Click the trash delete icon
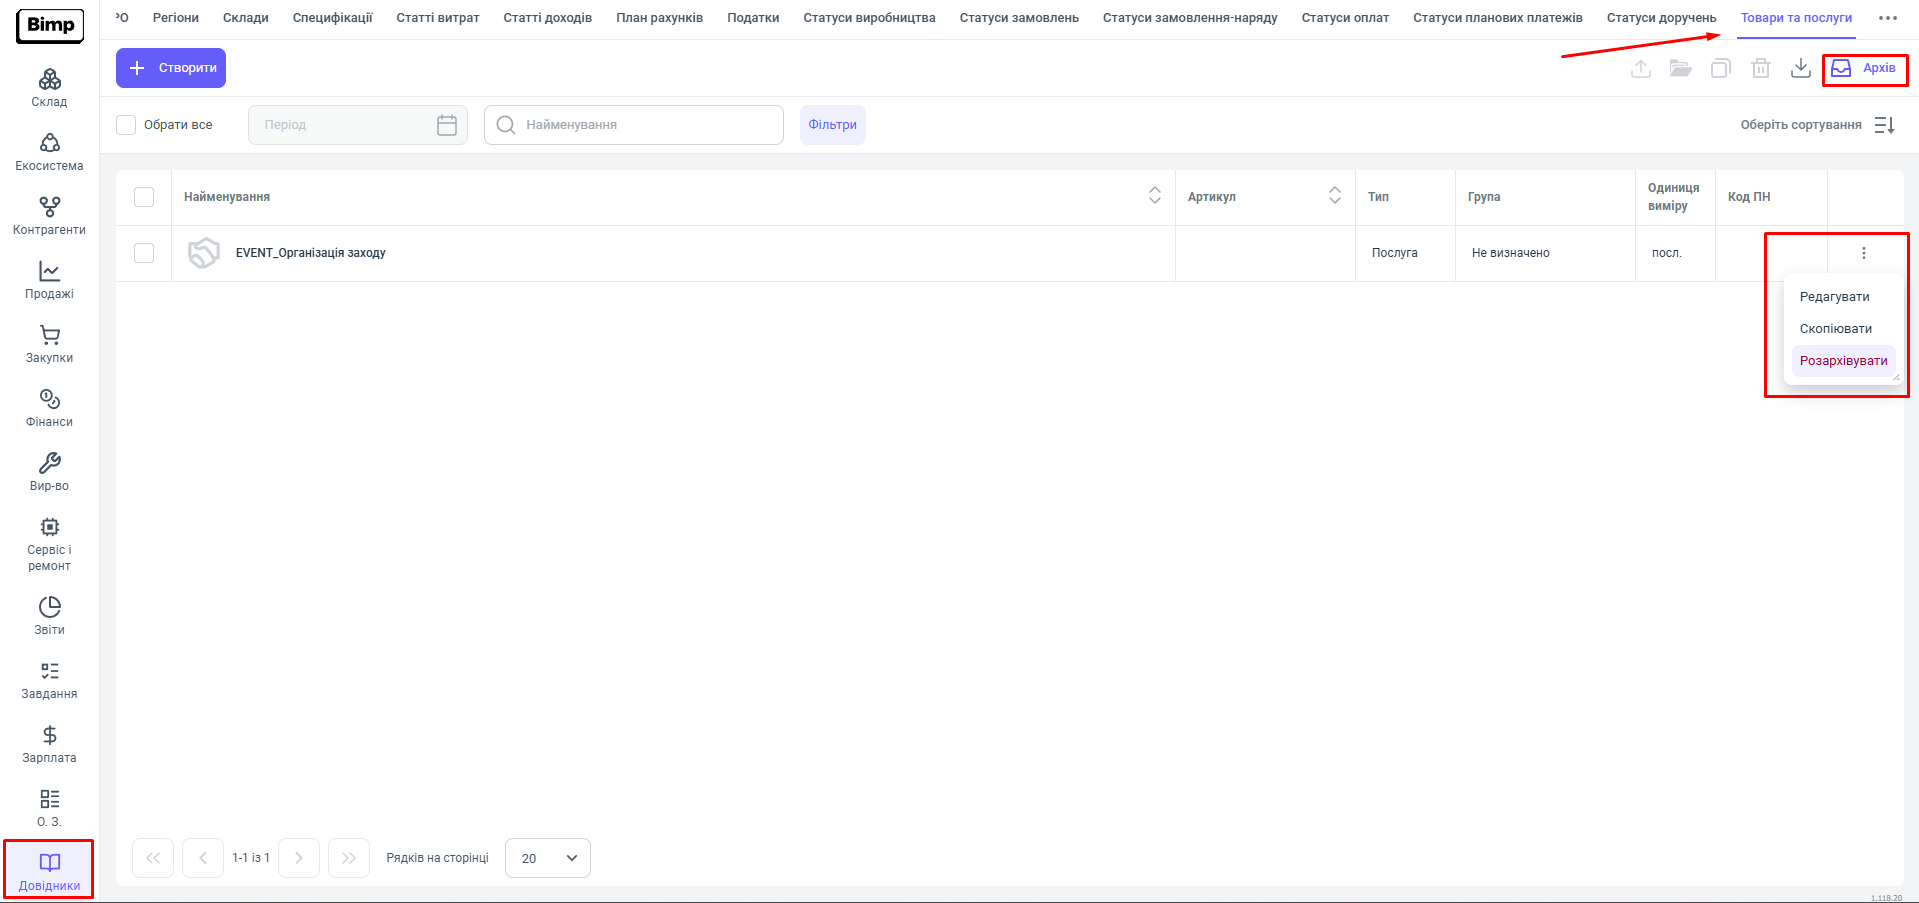The image size is (1919, 903). click(1760, 68)
